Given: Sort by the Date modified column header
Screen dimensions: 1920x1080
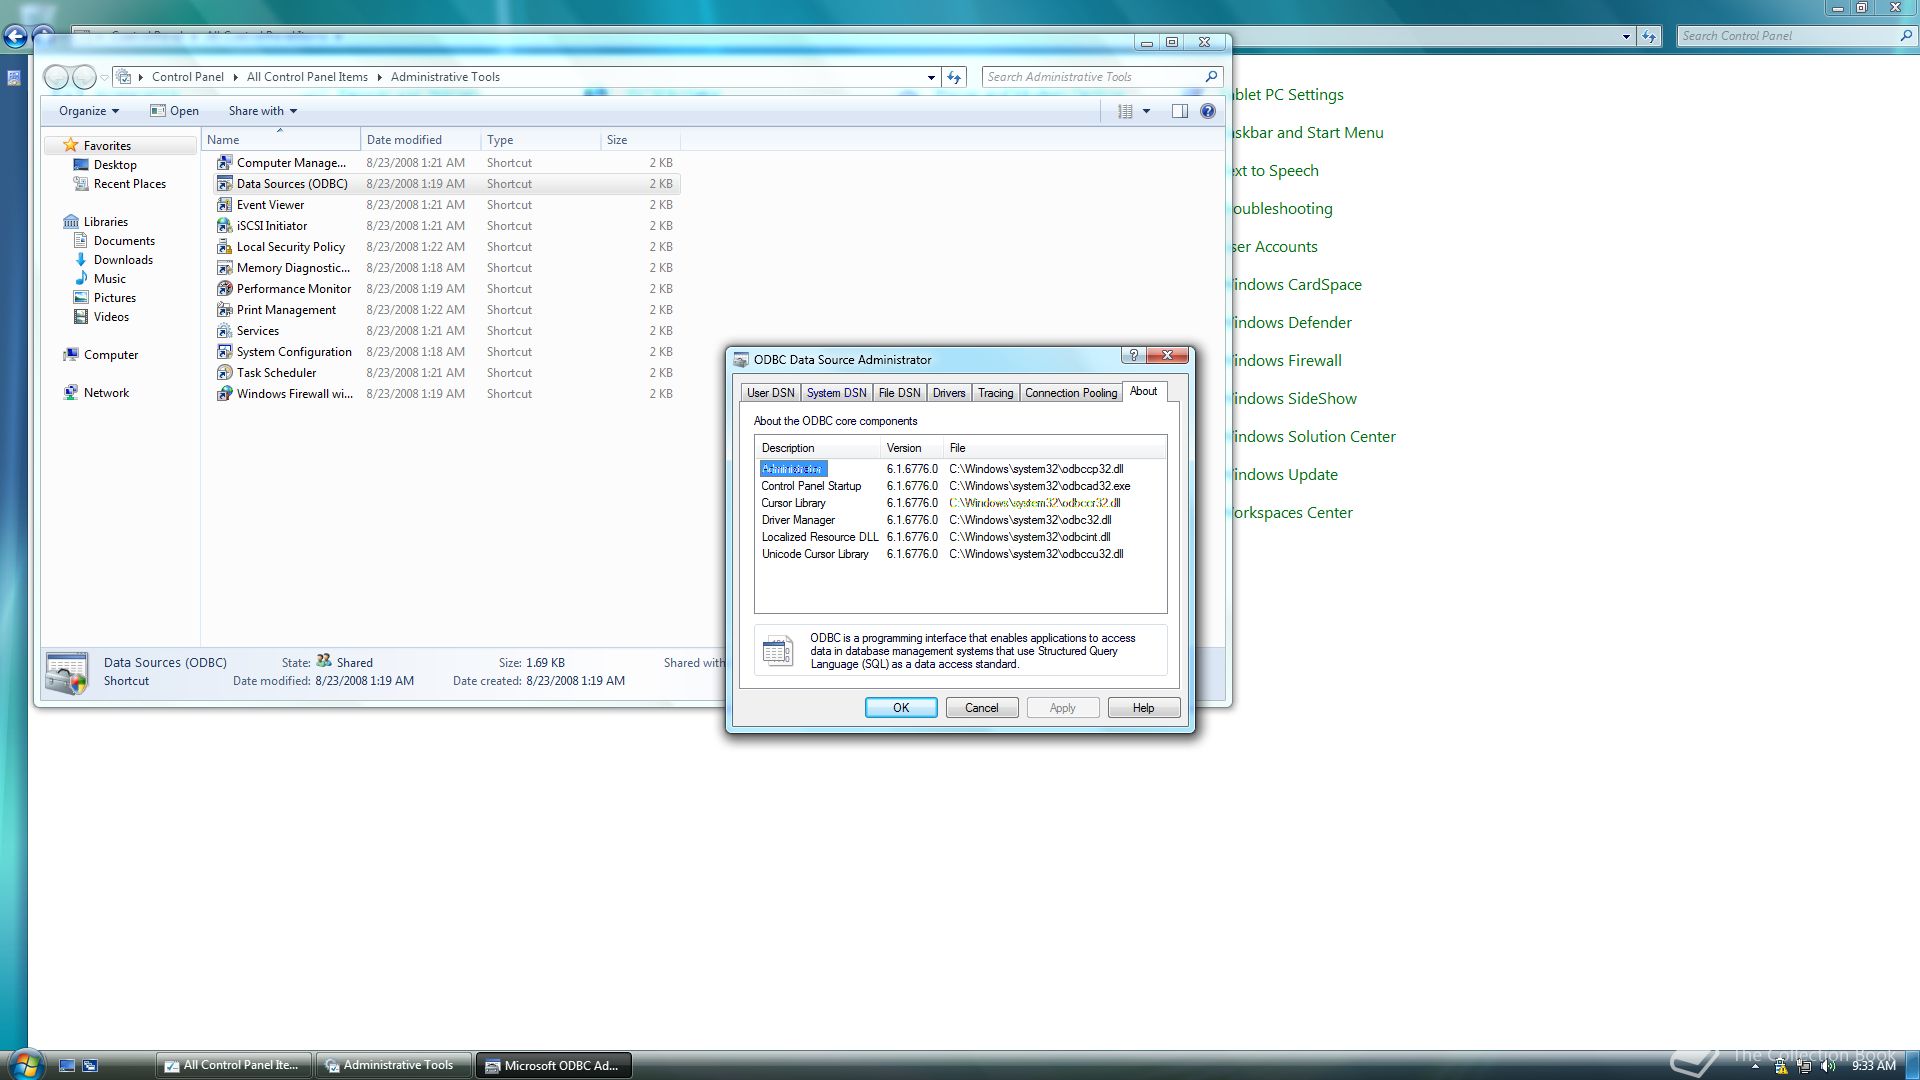Looking at the screenshot, I should [x=420, y=140].
